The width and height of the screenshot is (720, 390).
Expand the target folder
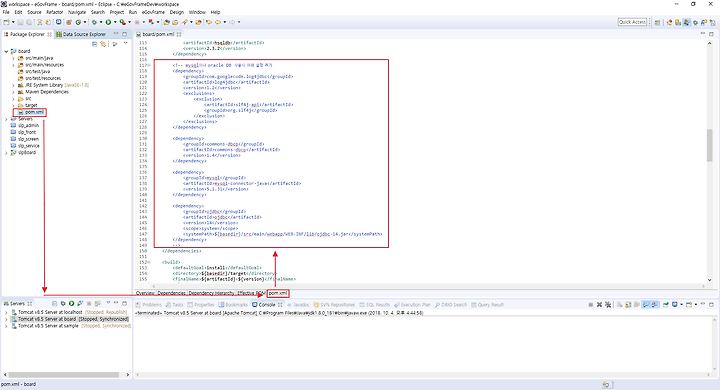13,106
